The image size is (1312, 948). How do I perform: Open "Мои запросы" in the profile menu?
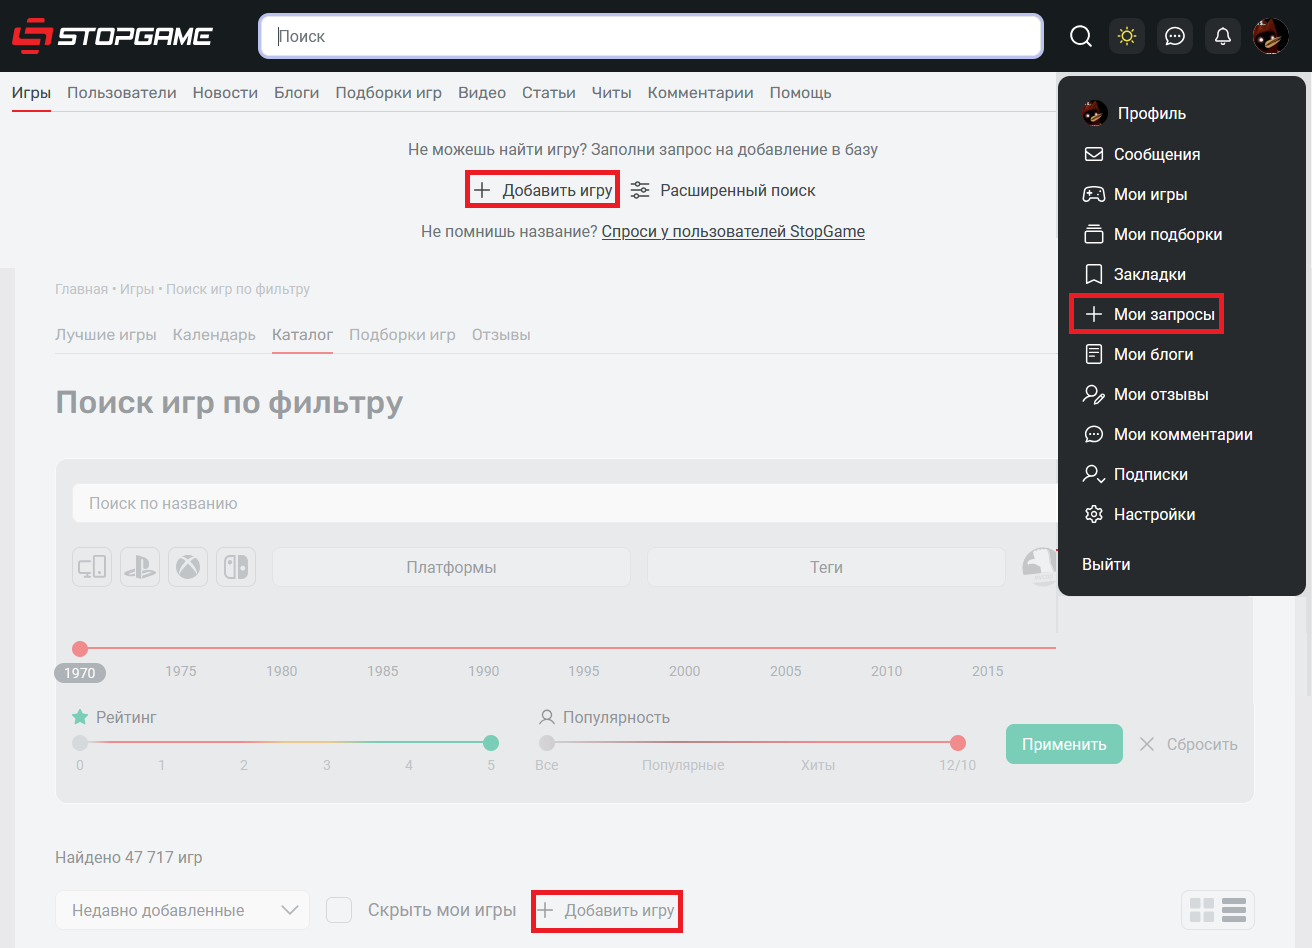(x=1163, y=314)
